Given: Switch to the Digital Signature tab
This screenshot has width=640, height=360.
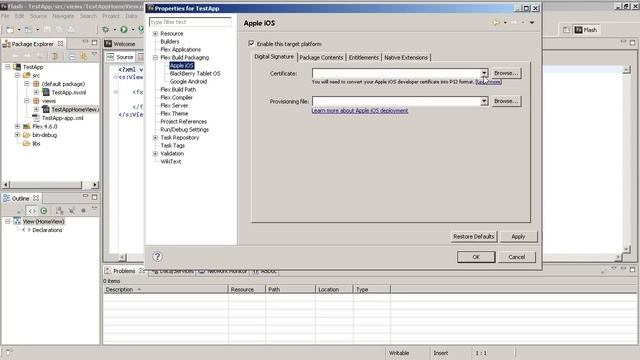Looking at the screenshot, I should [x=274, y=57].
